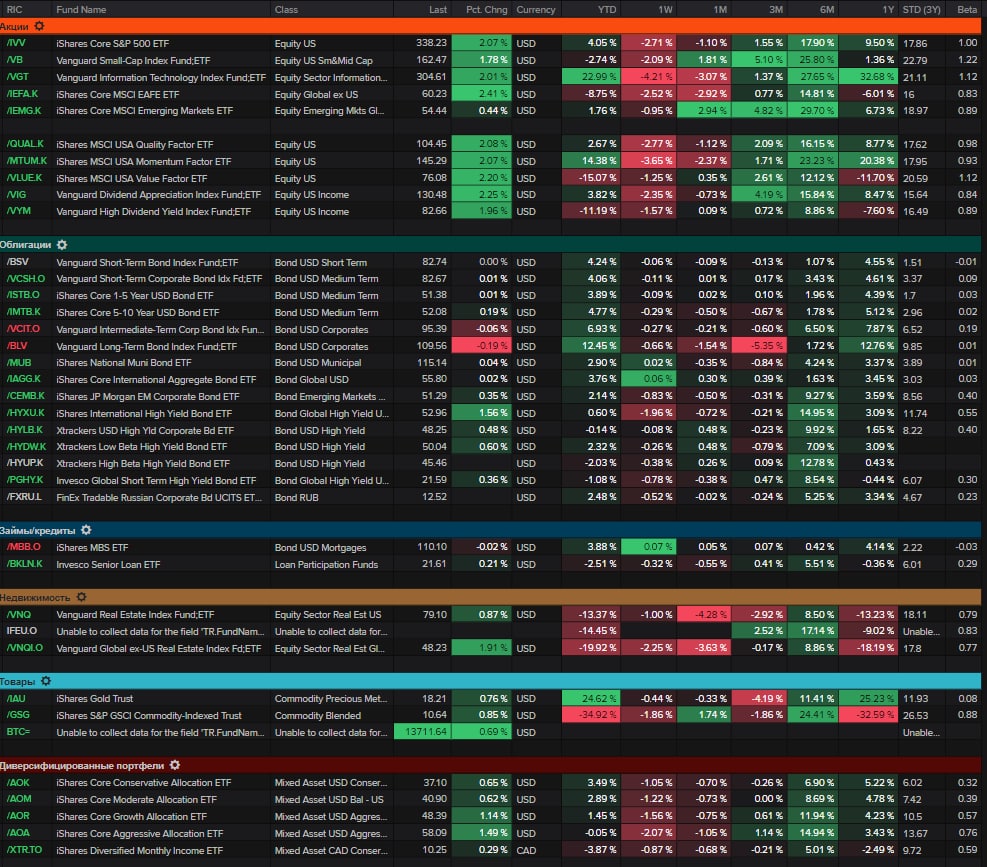
Task: Open the /BLV RIC link
Action: 17,346
